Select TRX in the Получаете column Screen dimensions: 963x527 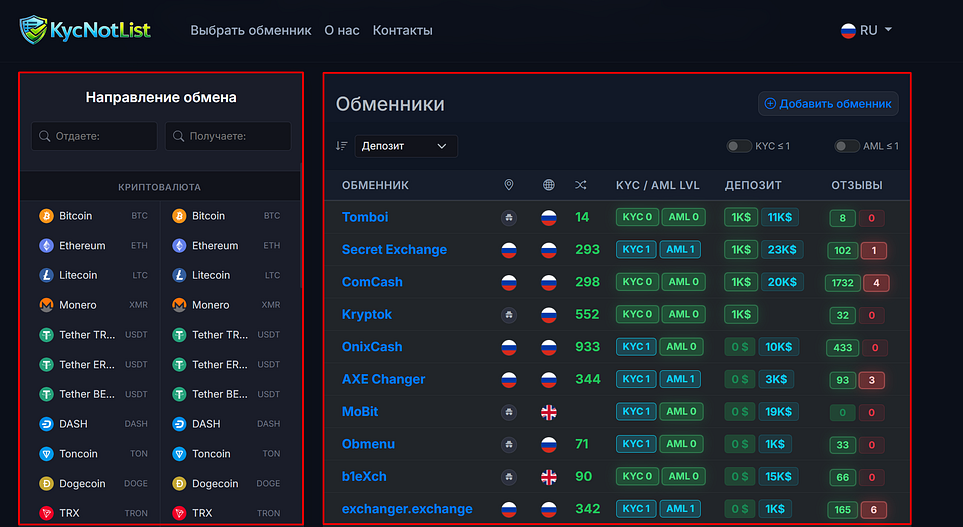click(x=226, y=513)
